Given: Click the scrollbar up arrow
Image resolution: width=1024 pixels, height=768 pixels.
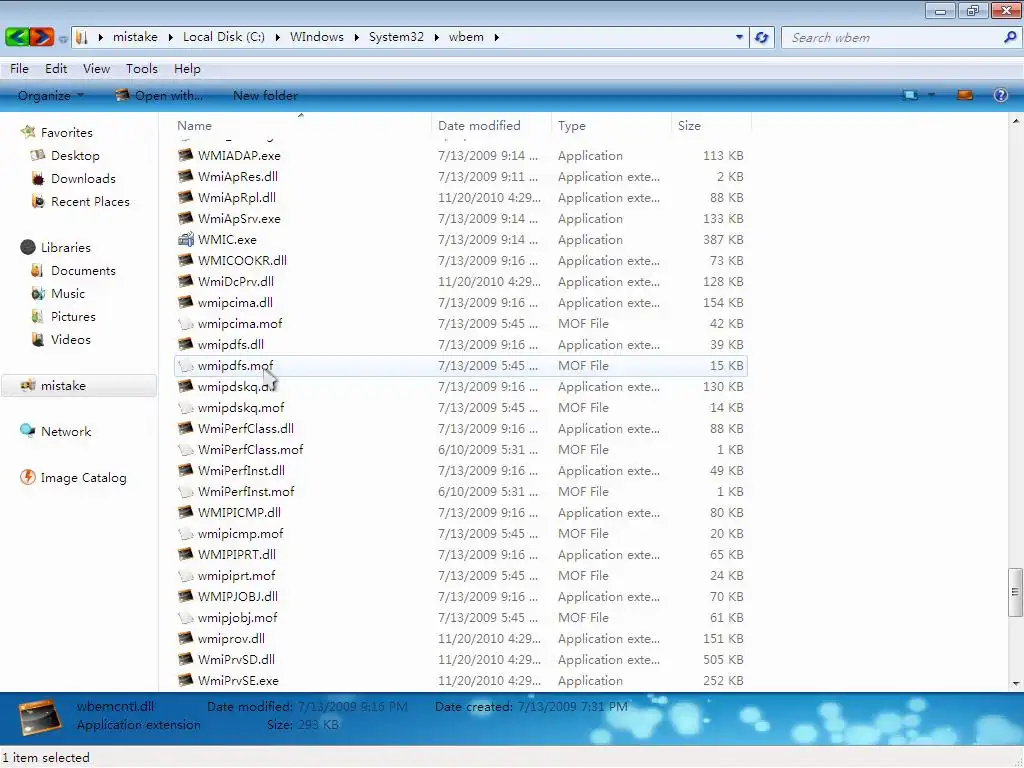Looking at the screenshot, I should tap(1015, 121).
